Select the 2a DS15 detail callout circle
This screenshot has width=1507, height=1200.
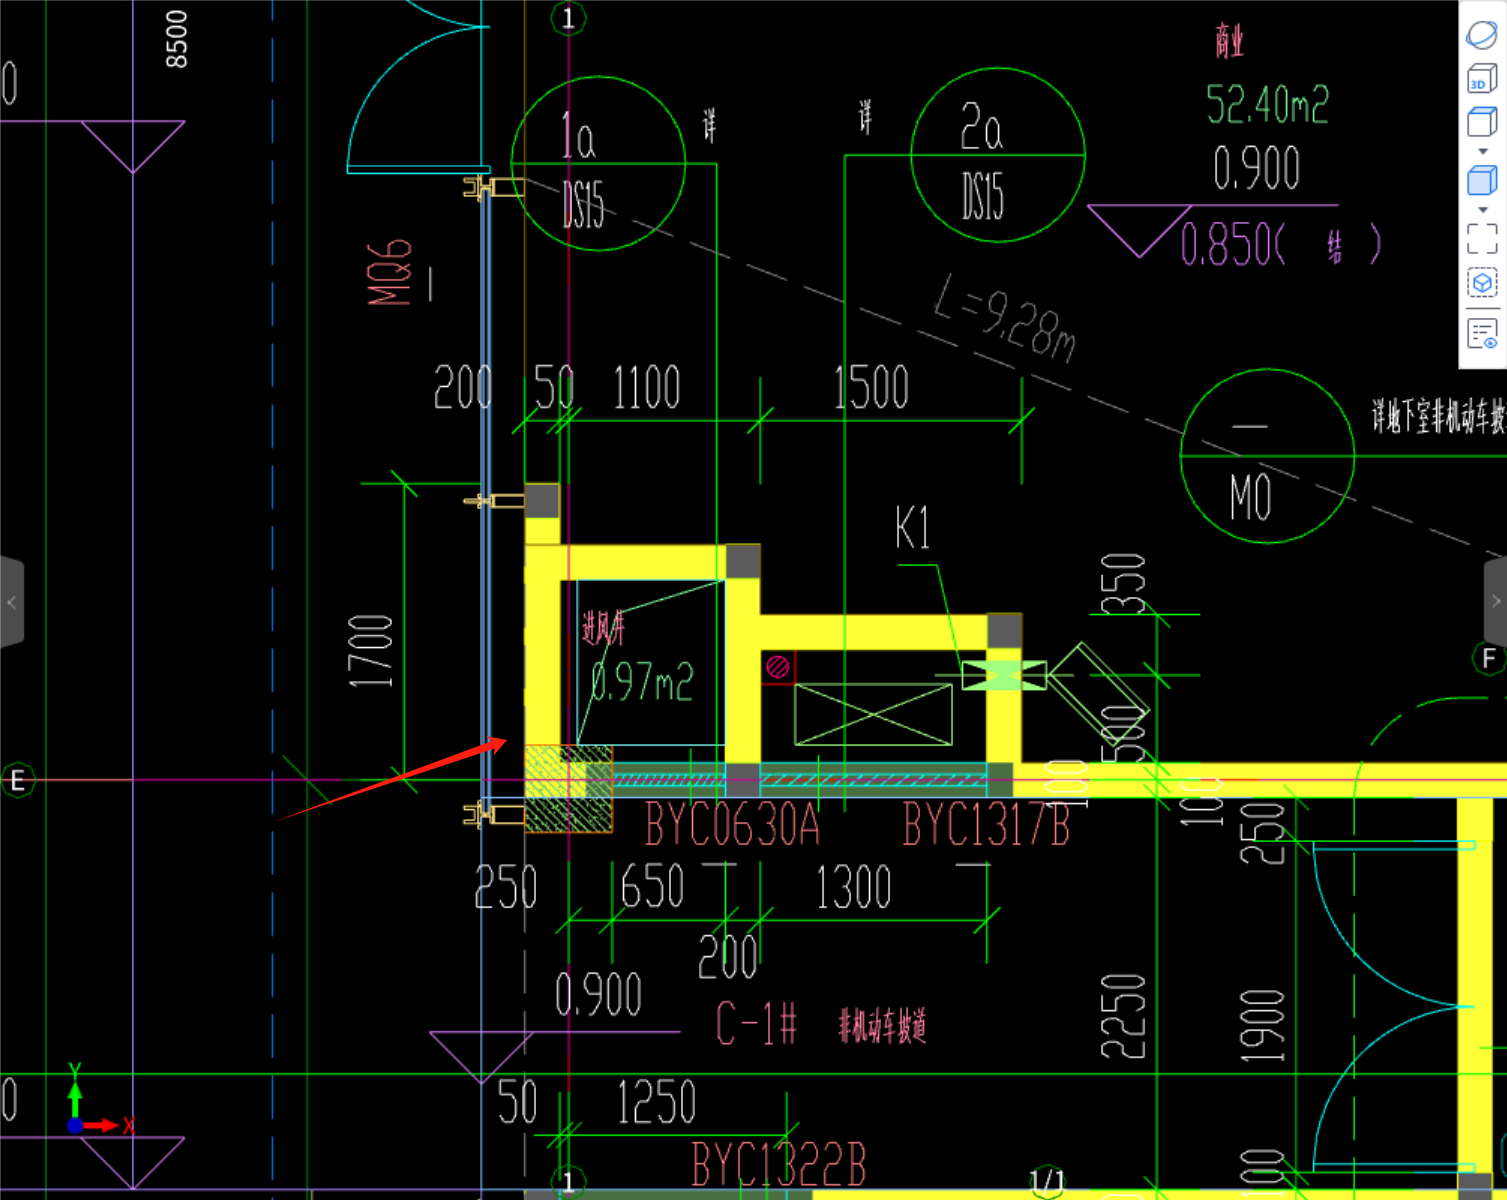(x=998, y=155)
